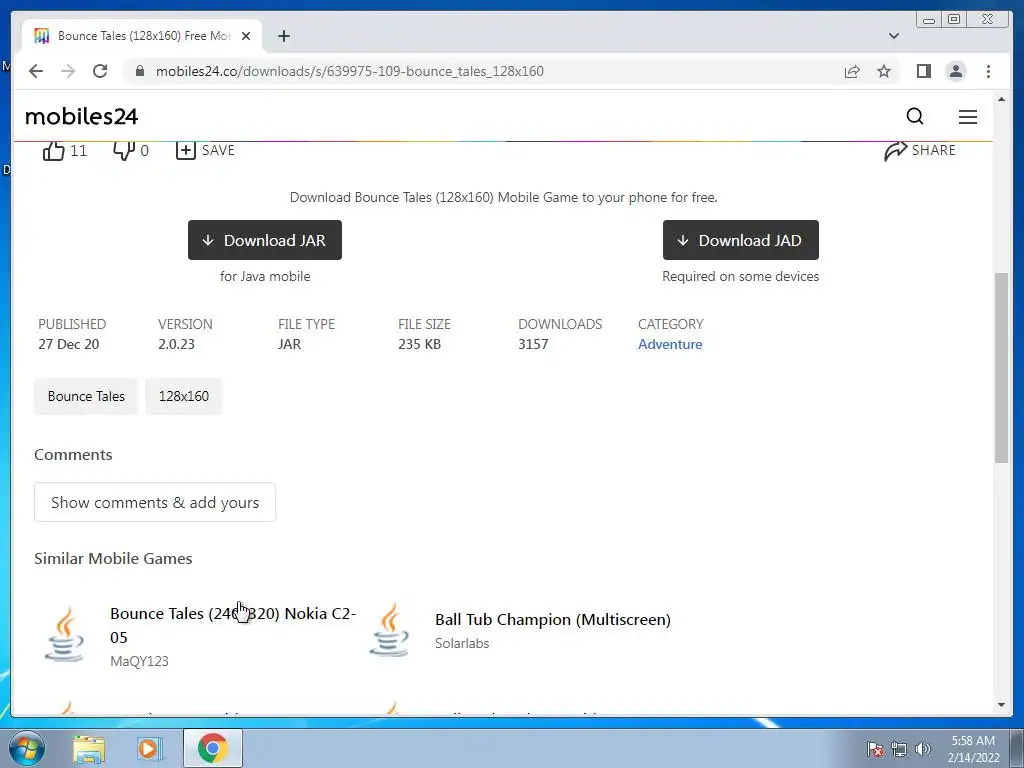
Task: Click the address bar URL
Action: (x=349, y=71)
